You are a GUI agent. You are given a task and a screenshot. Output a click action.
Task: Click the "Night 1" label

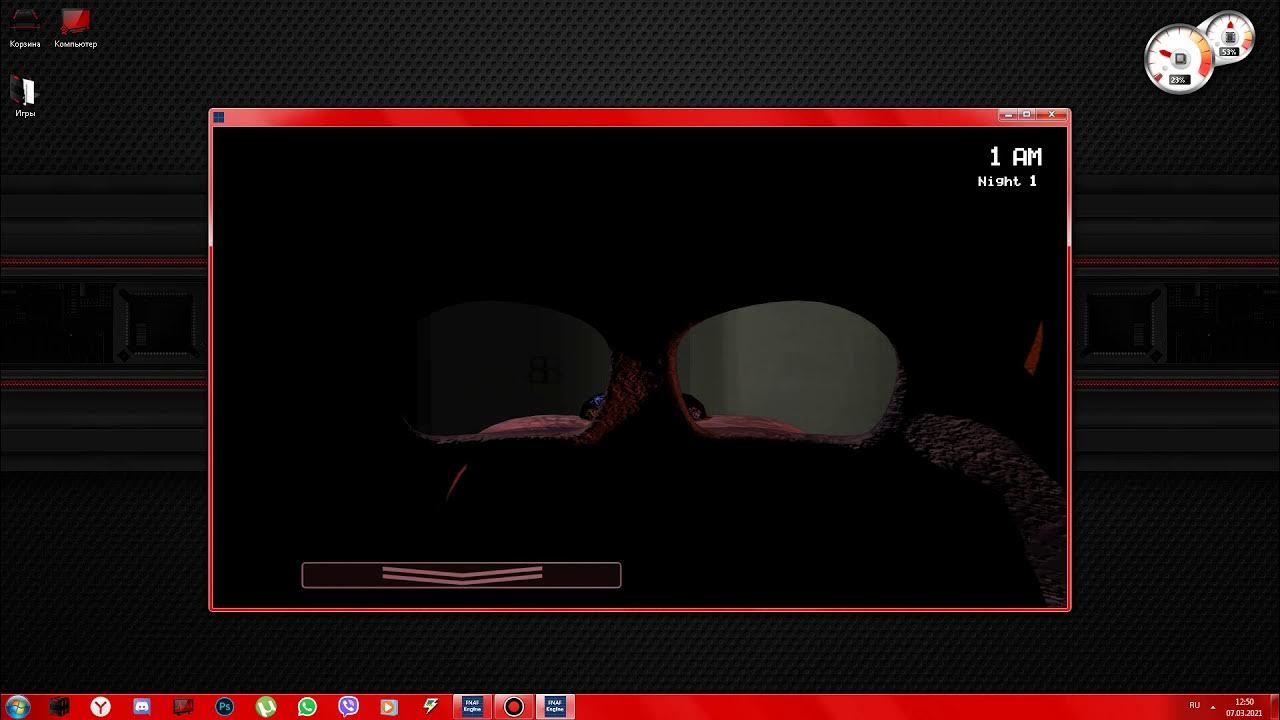tap(1007, 181)
